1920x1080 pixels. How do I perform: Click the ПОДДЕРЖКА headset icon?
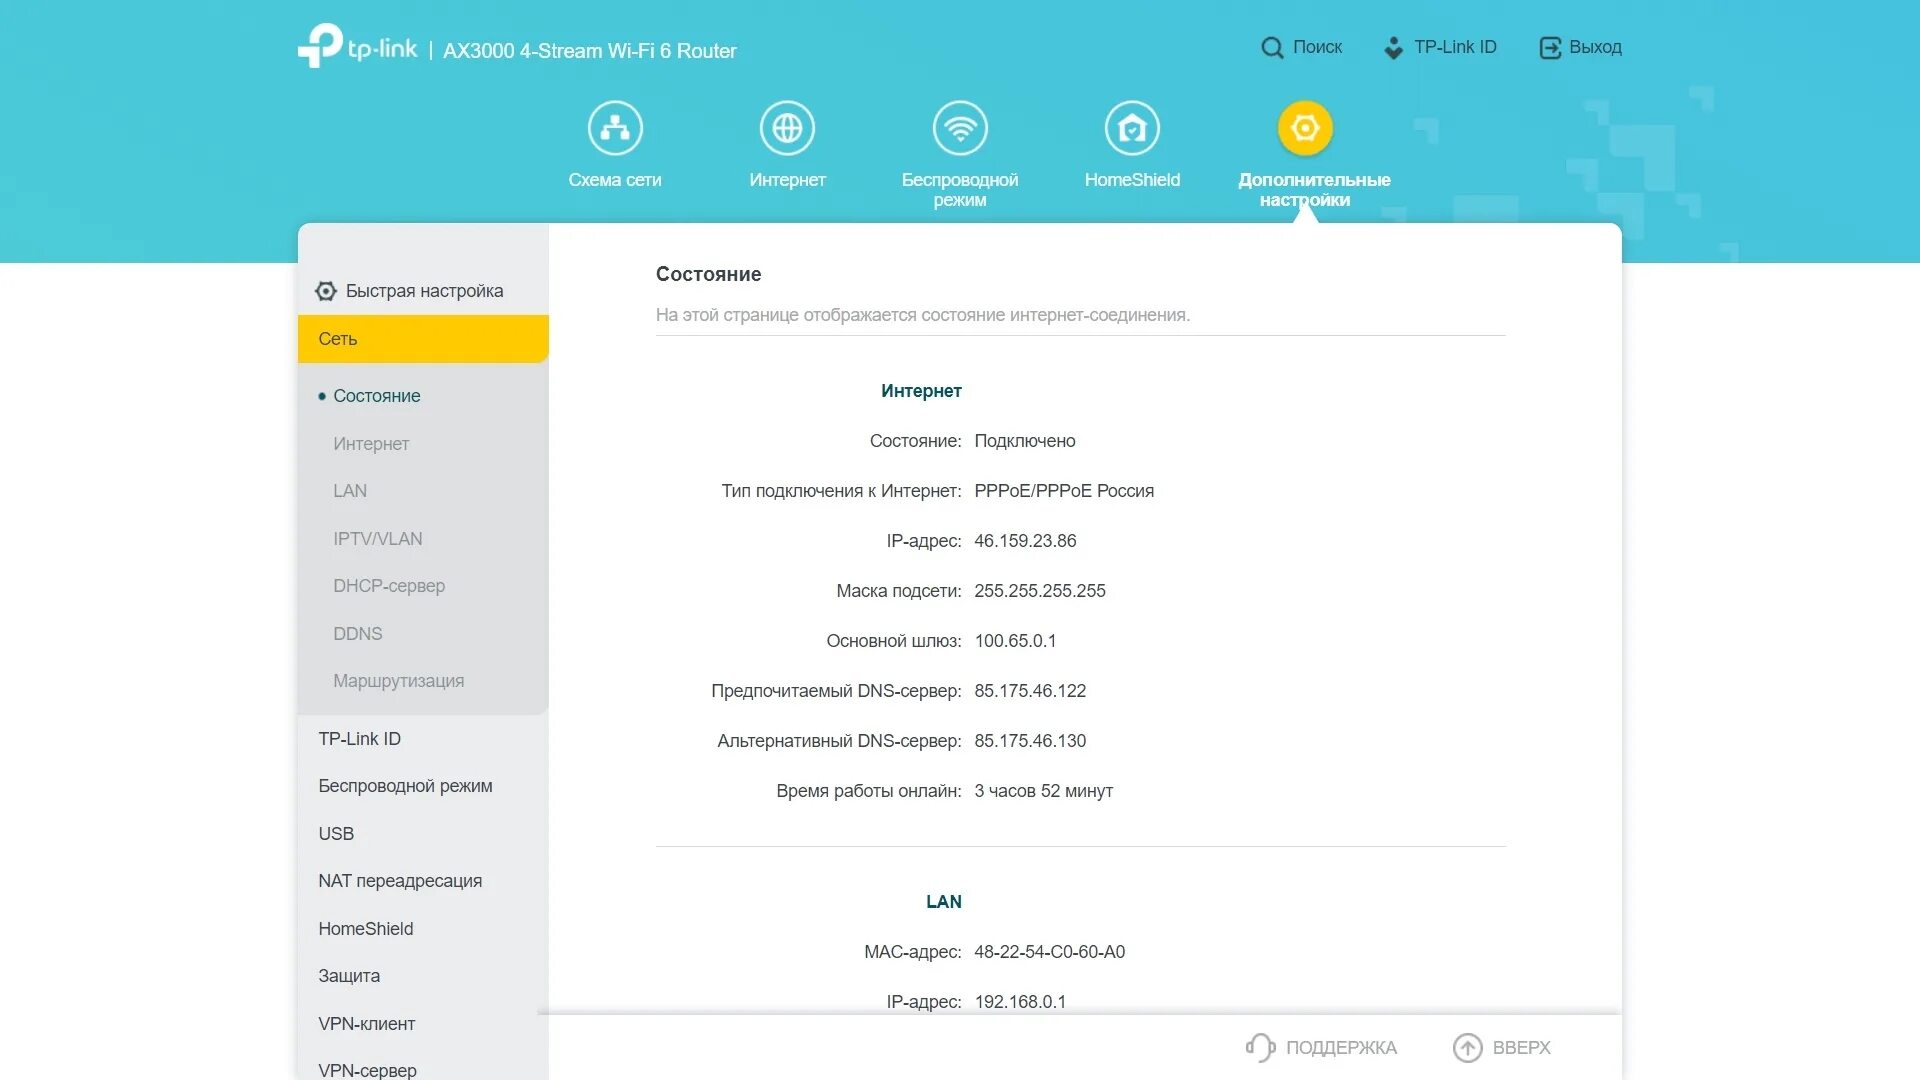pos(1260,1047)
